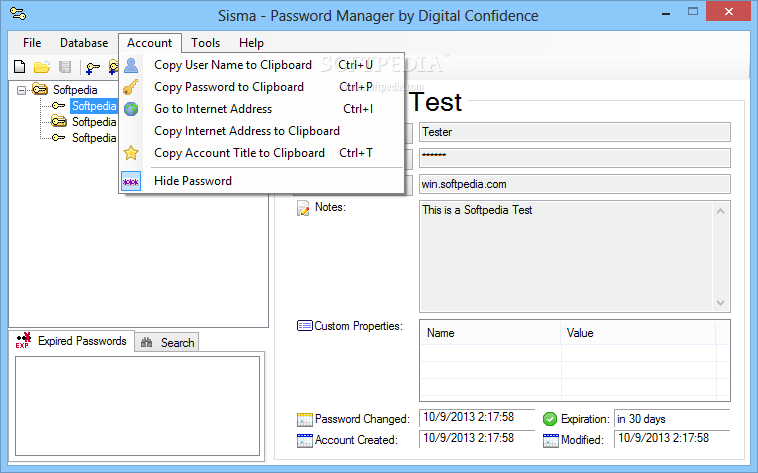
Task: Click the purple asterisks Hide Password icon
Action: (x=131, y=181)
